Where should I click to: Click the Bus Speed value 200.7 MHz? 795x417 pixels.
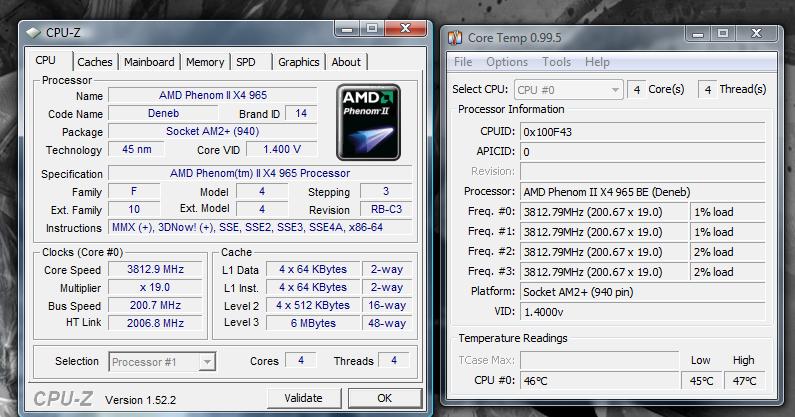coord(155,305)
